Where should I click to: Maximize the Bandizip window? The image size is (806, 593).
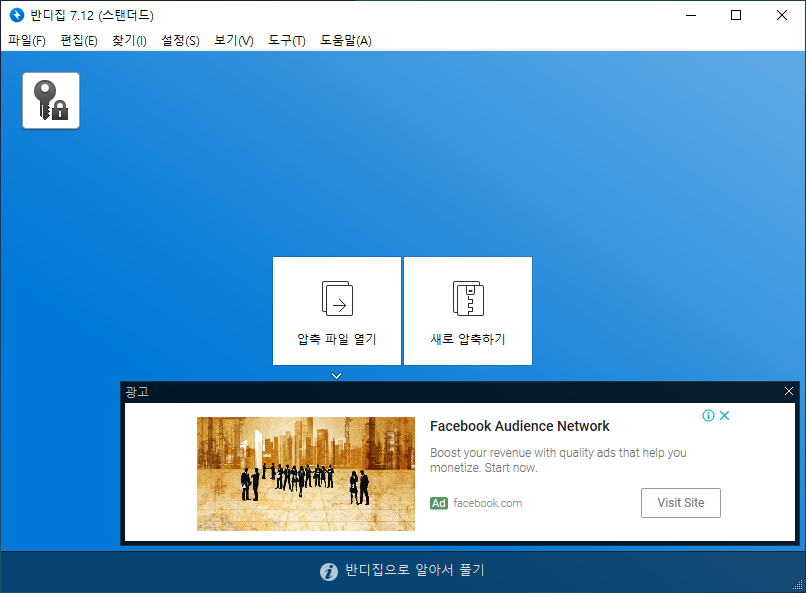736,15
